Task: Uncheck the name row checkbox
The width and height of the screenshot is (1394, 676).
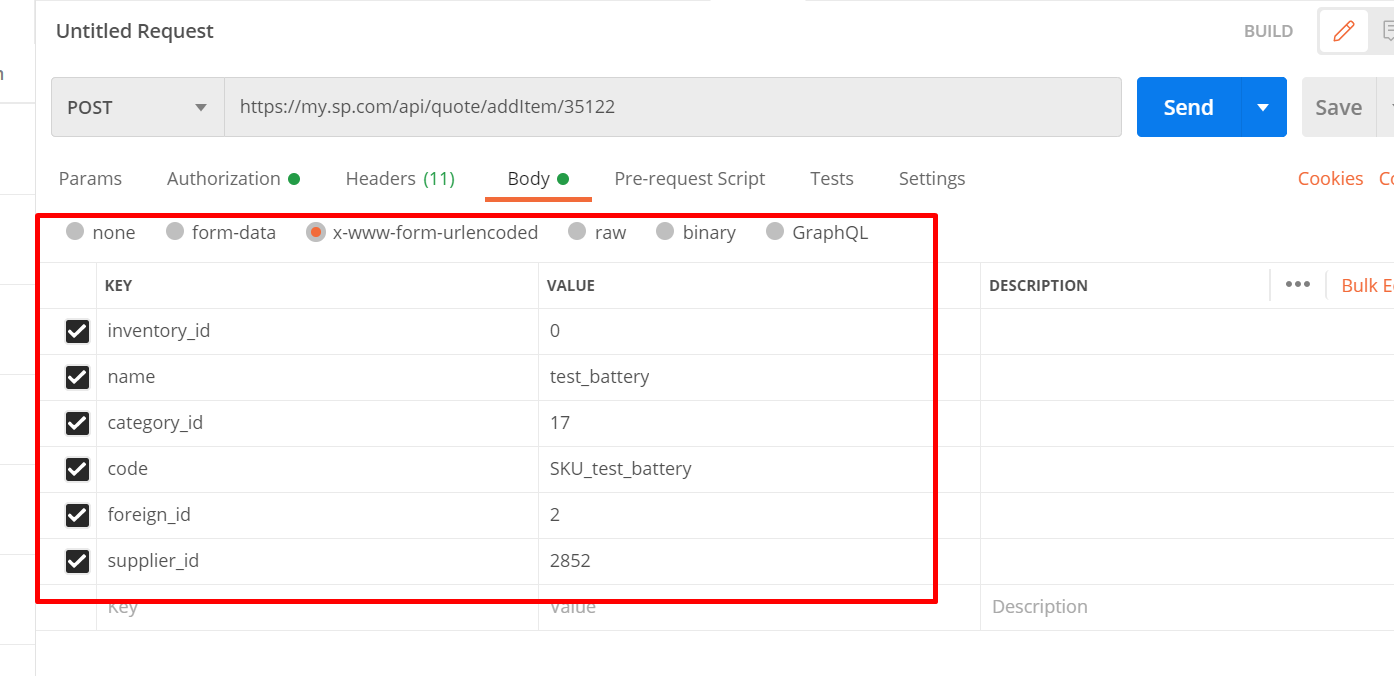Action: tap(77, 377)
